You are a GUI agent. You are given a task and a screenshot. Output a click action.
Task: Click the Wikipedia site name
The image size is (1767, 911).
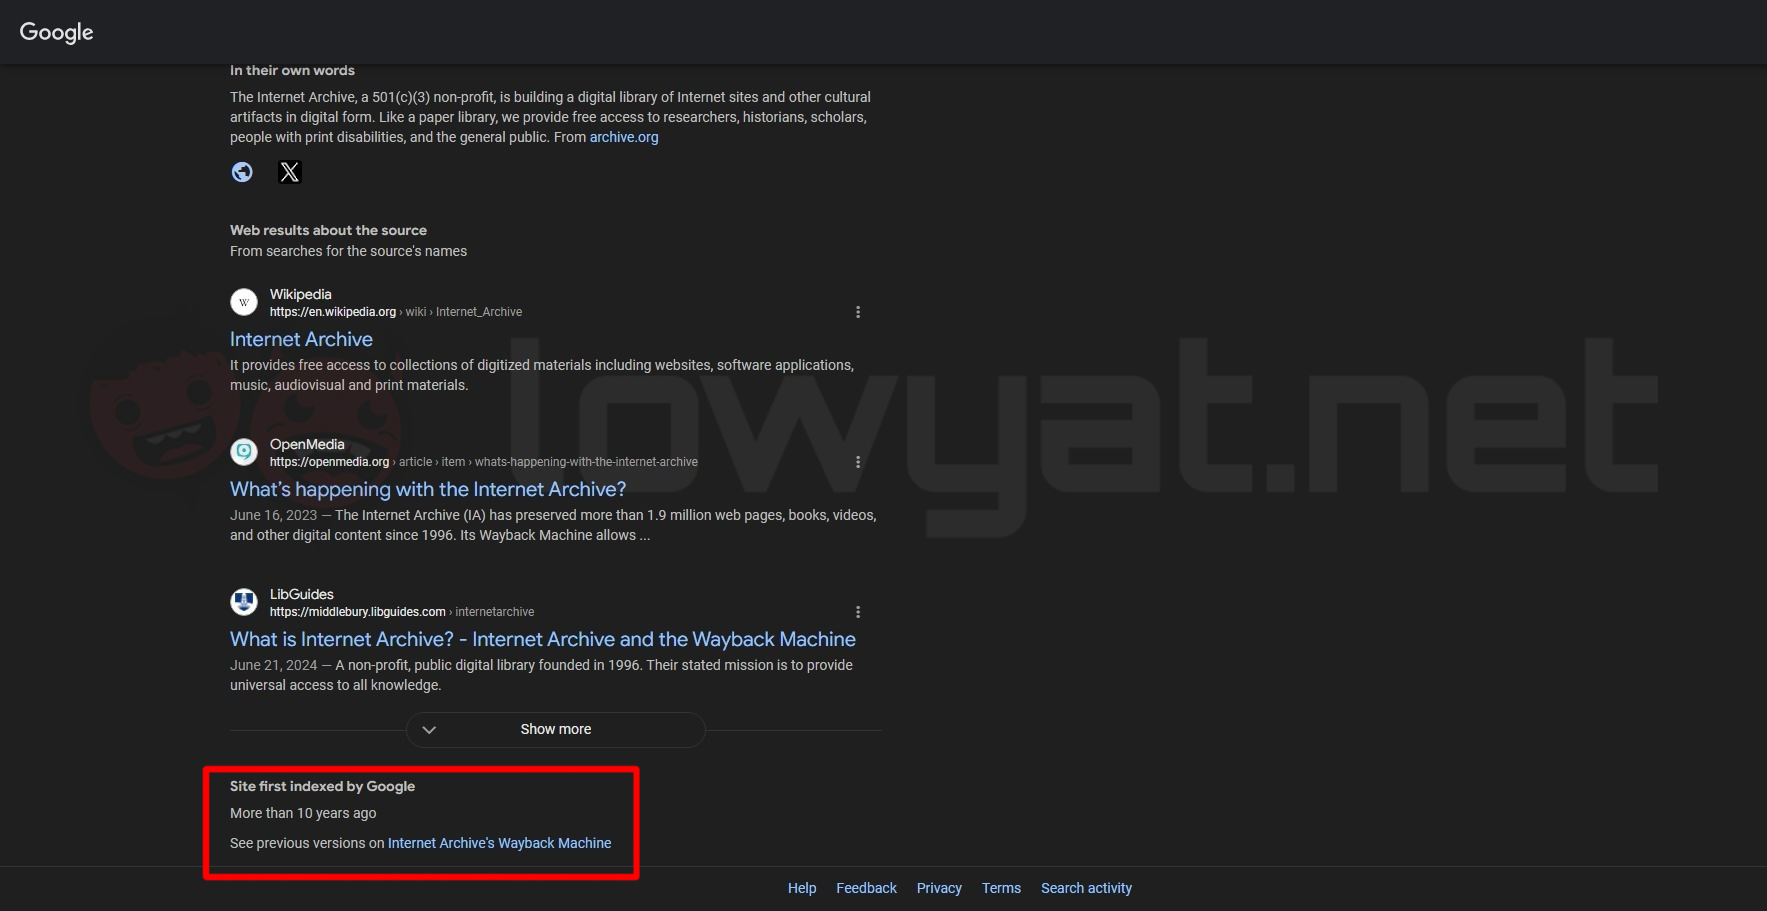tap(300, 294)
